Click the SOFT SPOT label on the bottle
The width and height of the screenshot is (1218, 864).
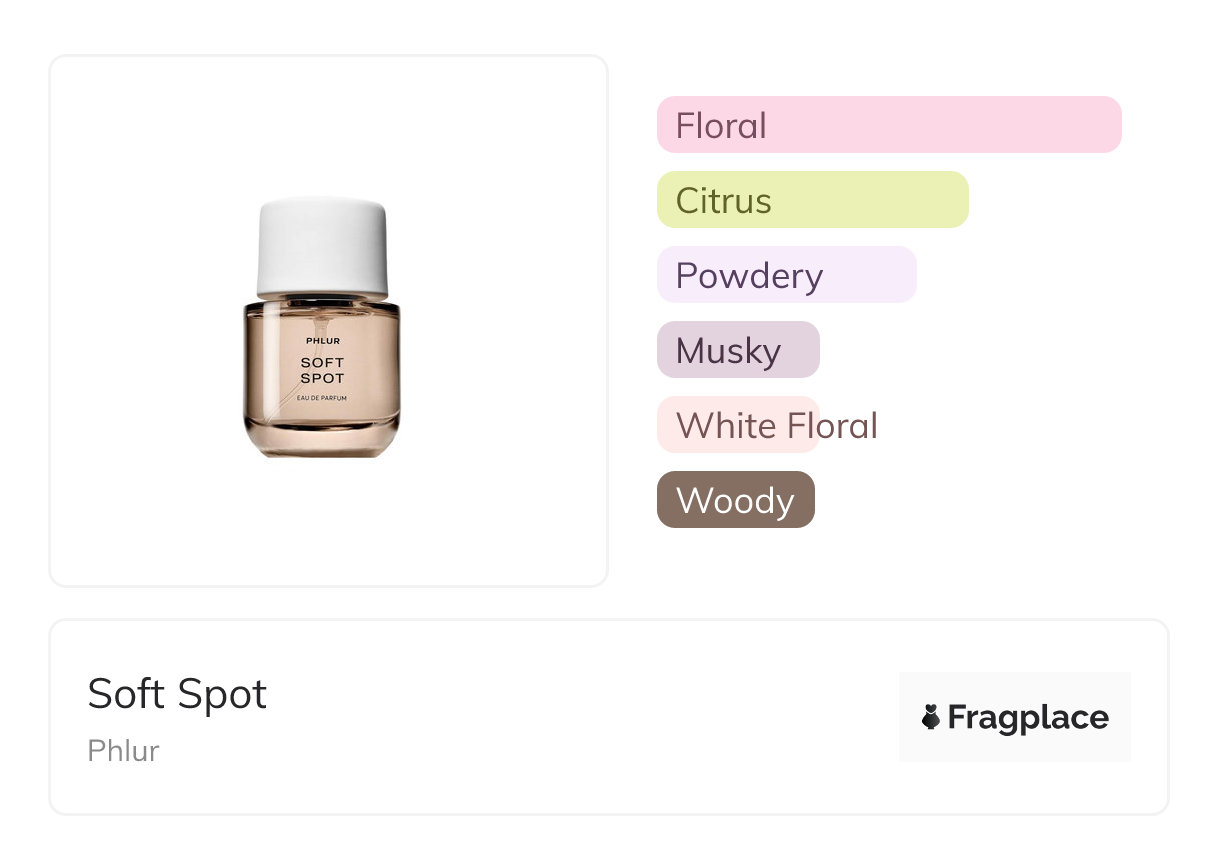pyautogui.click(x=322, y=370)
